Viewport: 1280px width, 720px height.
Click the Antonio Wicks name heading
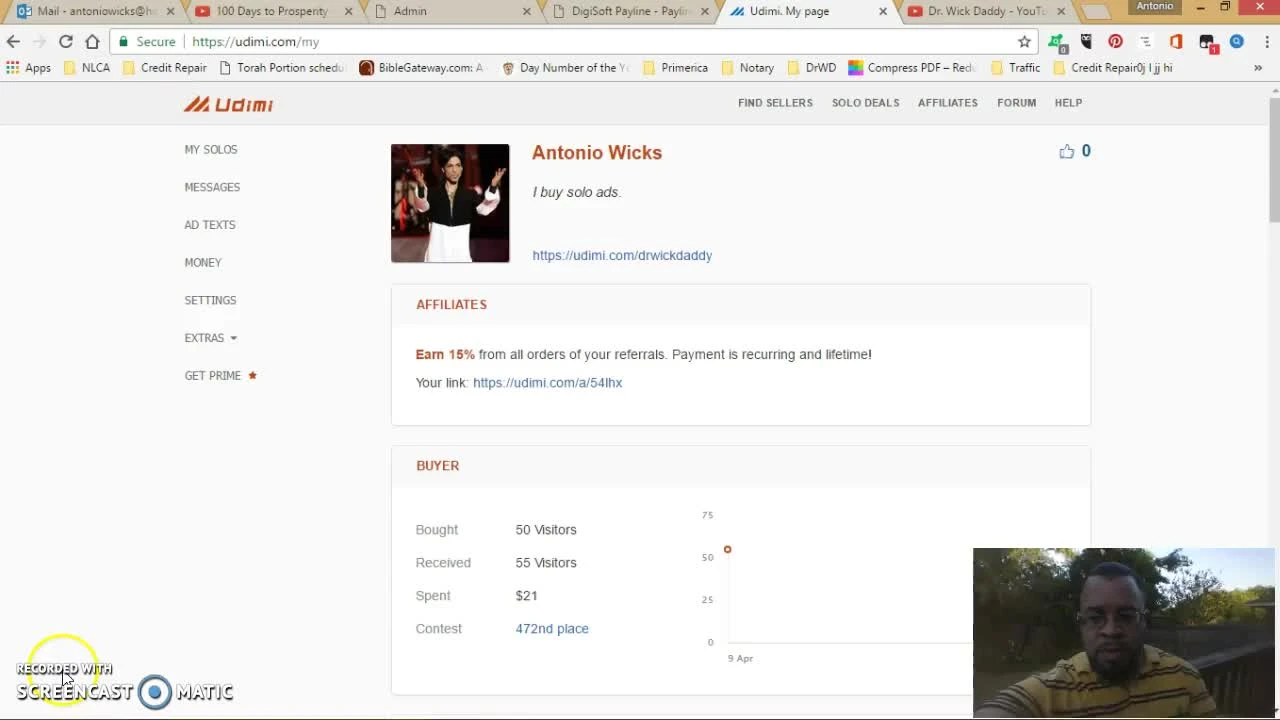[597, 153]
